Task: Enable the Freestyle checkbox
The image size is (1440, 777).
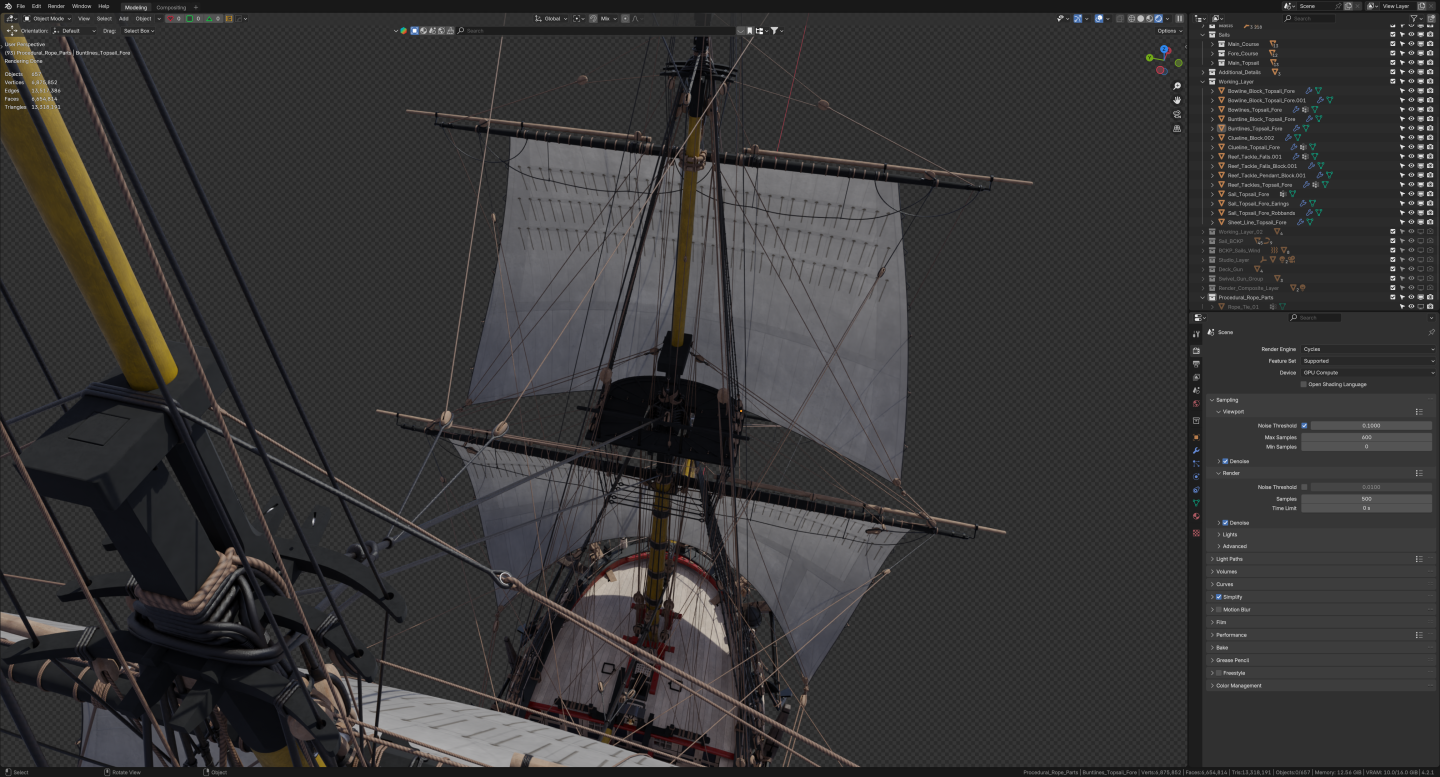Action: [x=1219, y=673]
